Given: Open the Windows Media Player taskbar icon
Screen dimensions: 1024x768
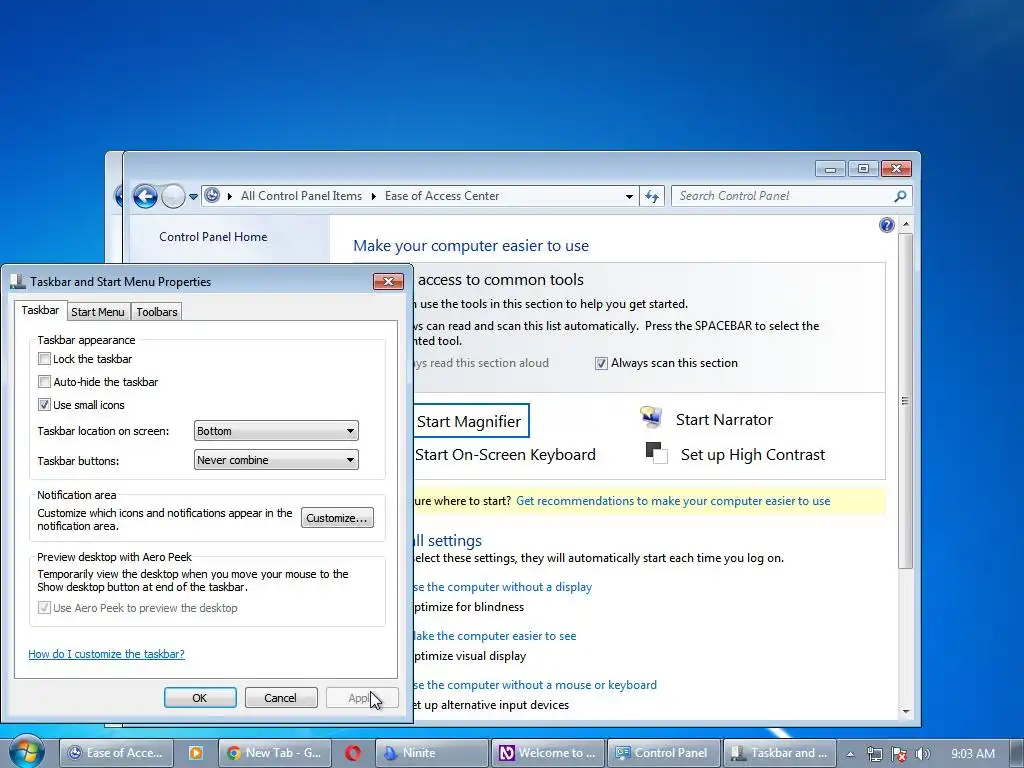Looking at the screenshot, I should click(x=195, y=753).
